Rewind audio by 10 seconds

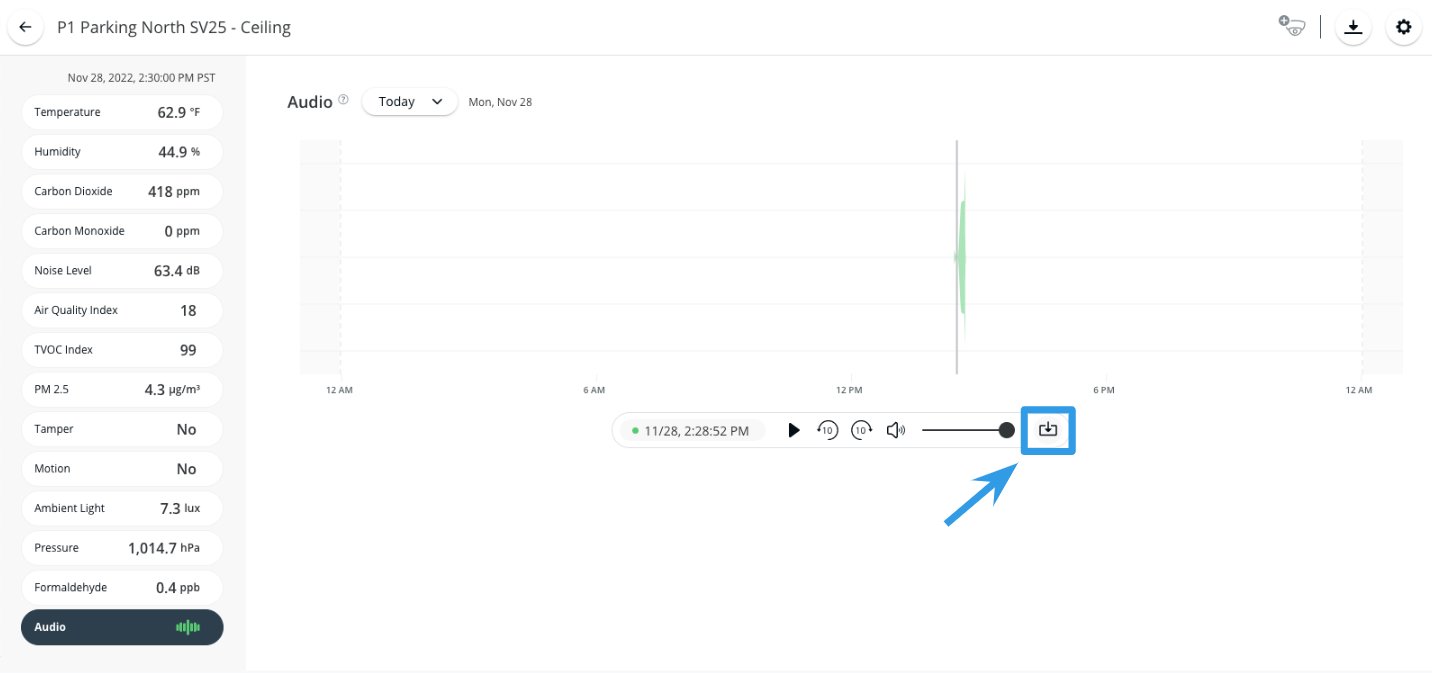pos(827,430)
